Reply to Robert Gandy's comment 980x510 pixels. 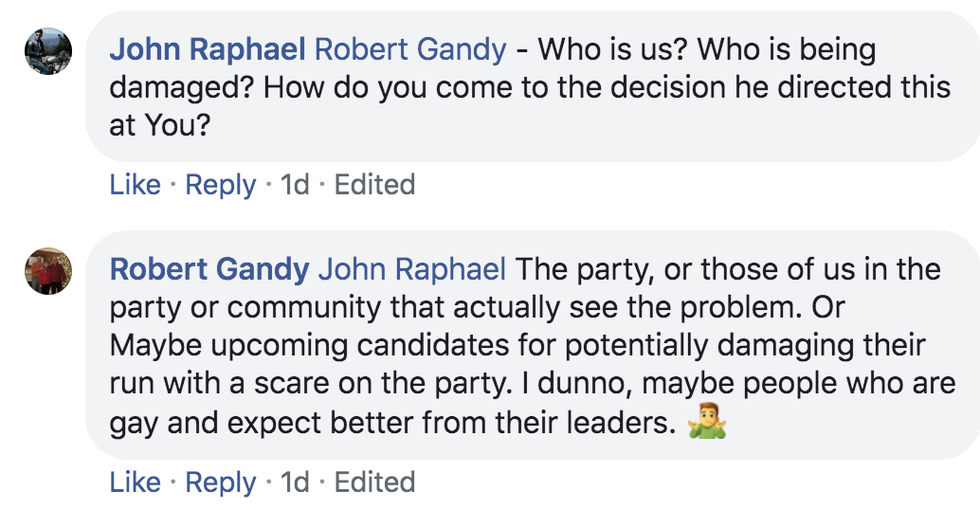coord(221,483)
